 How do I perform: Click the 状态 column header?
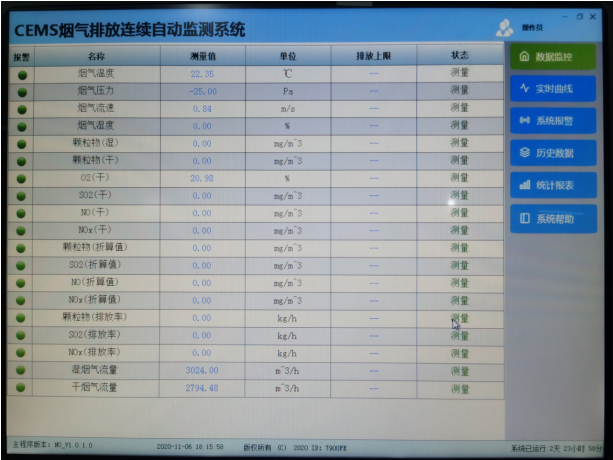pos(460,55)
